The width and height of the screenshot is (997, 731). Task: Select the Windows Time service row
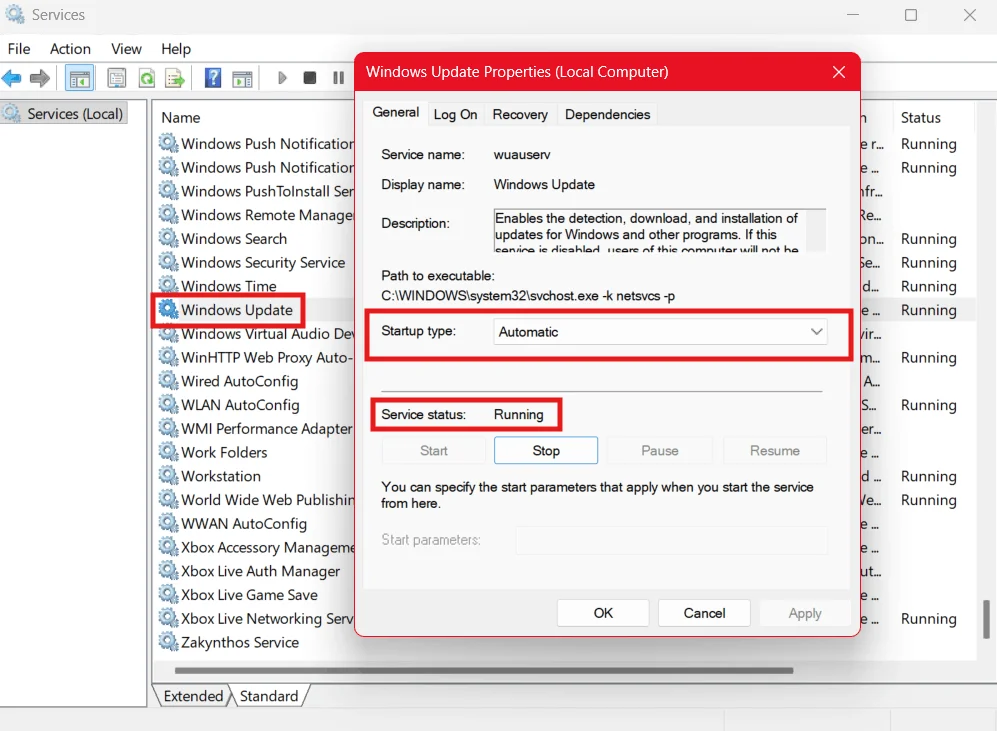point(229,286)
